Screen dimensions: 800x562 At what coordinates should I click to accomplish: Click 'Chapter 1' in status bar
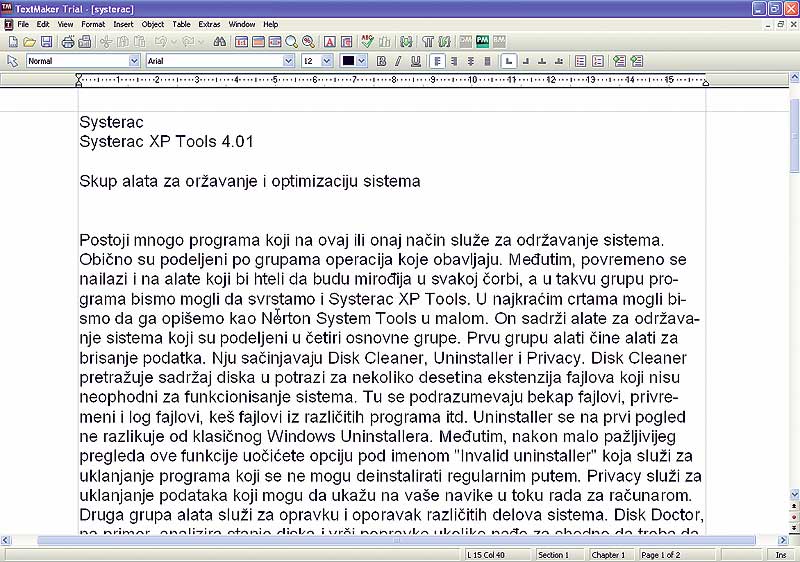click(608, 555)
